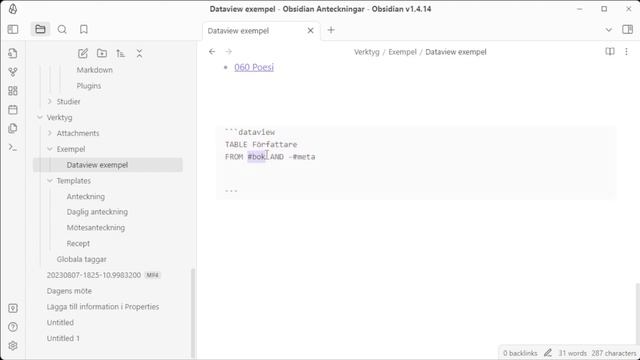
Task: Open graph view ribbon icon
Action: (13, 72)
